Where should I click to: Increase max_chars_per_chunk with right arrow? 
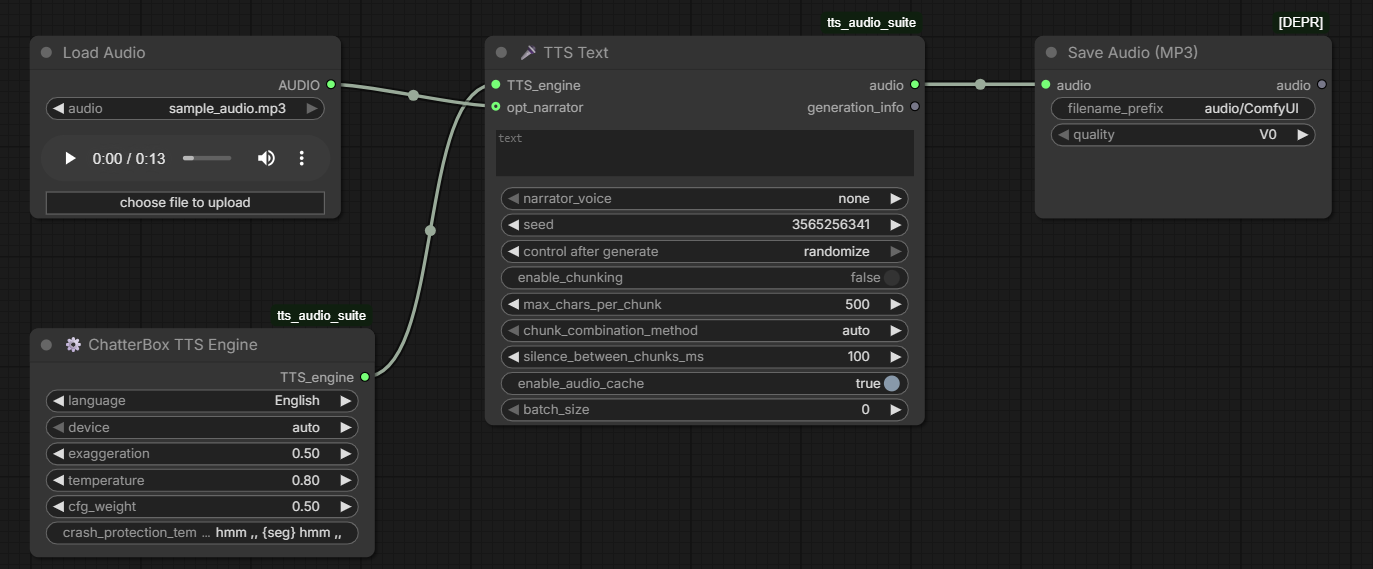coord(896,305)
